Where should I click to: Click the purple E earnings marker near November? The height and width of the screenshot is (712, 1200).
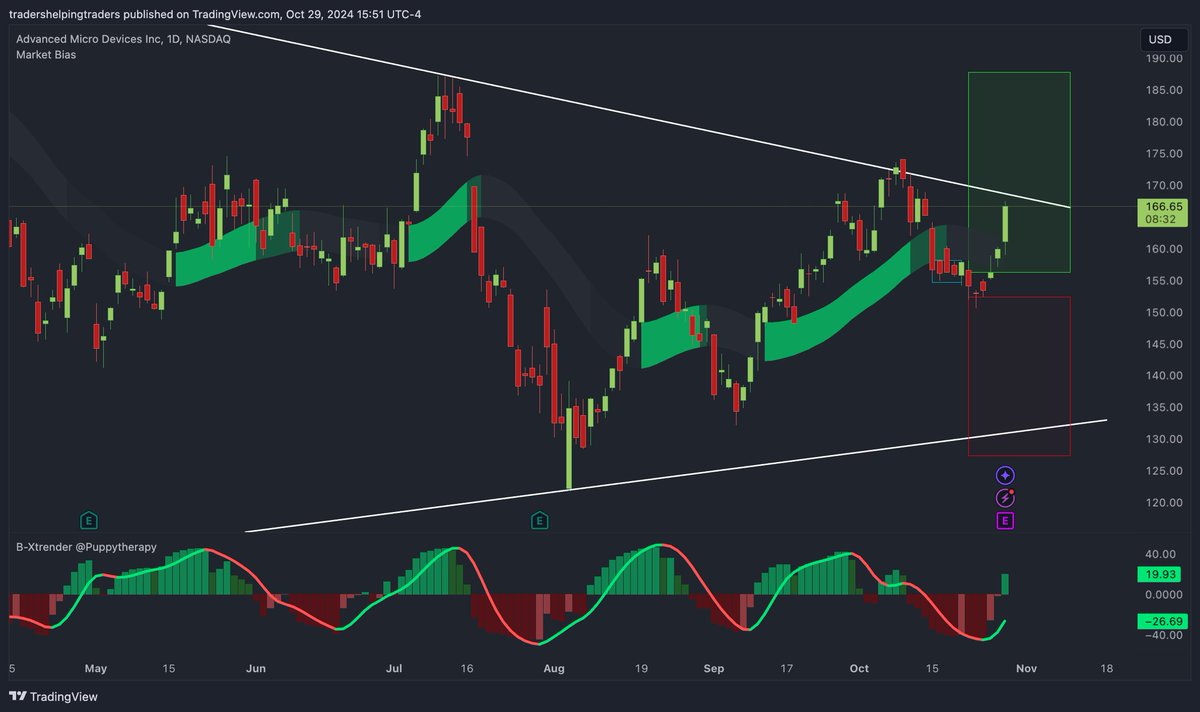click(x=1005, y=520)
